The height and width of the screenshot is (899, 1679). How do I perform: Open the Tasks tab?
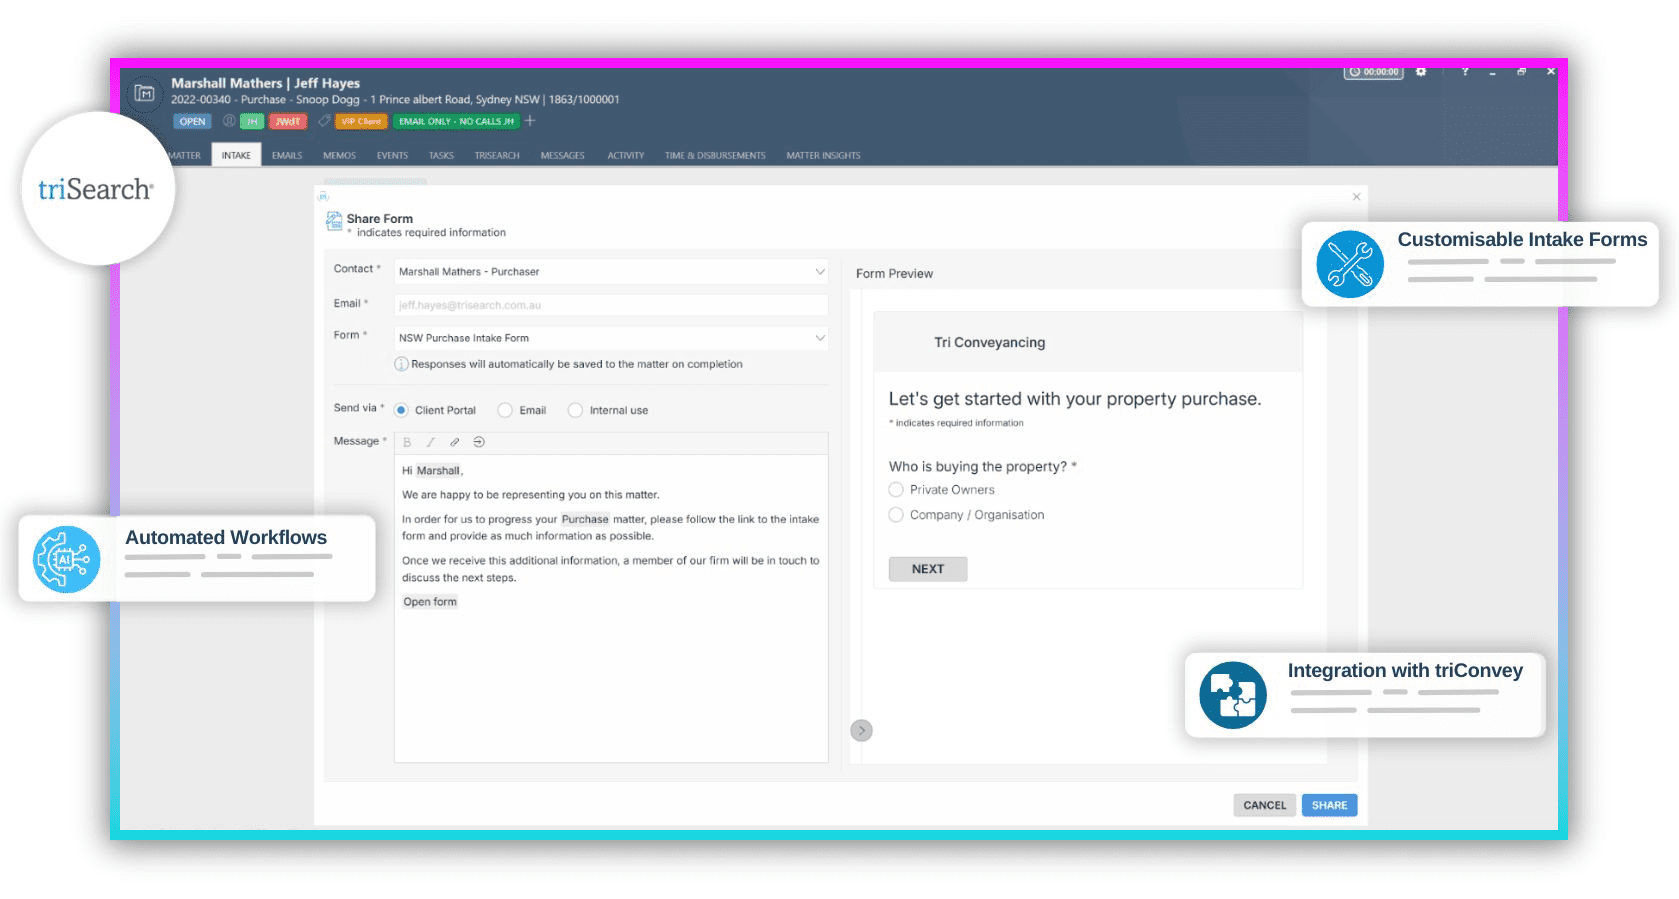point(441,156)
